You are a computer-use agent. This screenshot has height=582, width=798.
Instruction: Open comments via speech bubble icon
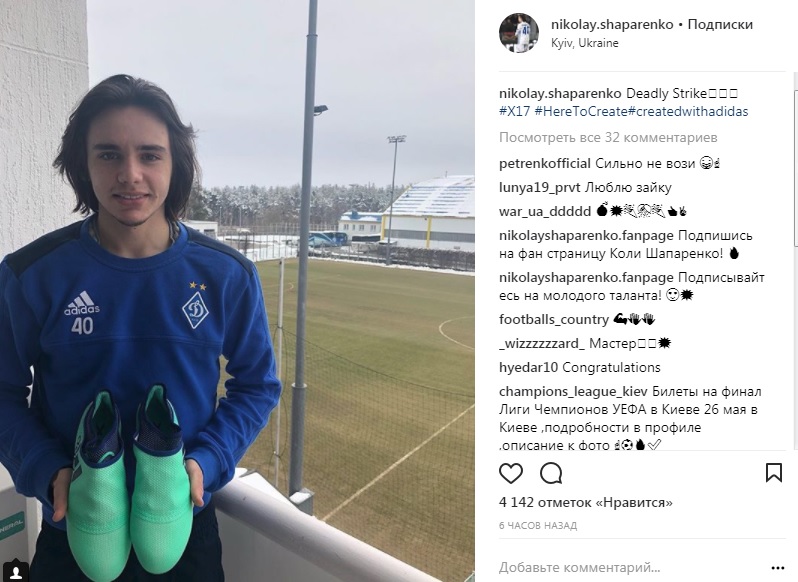[551, 474]
